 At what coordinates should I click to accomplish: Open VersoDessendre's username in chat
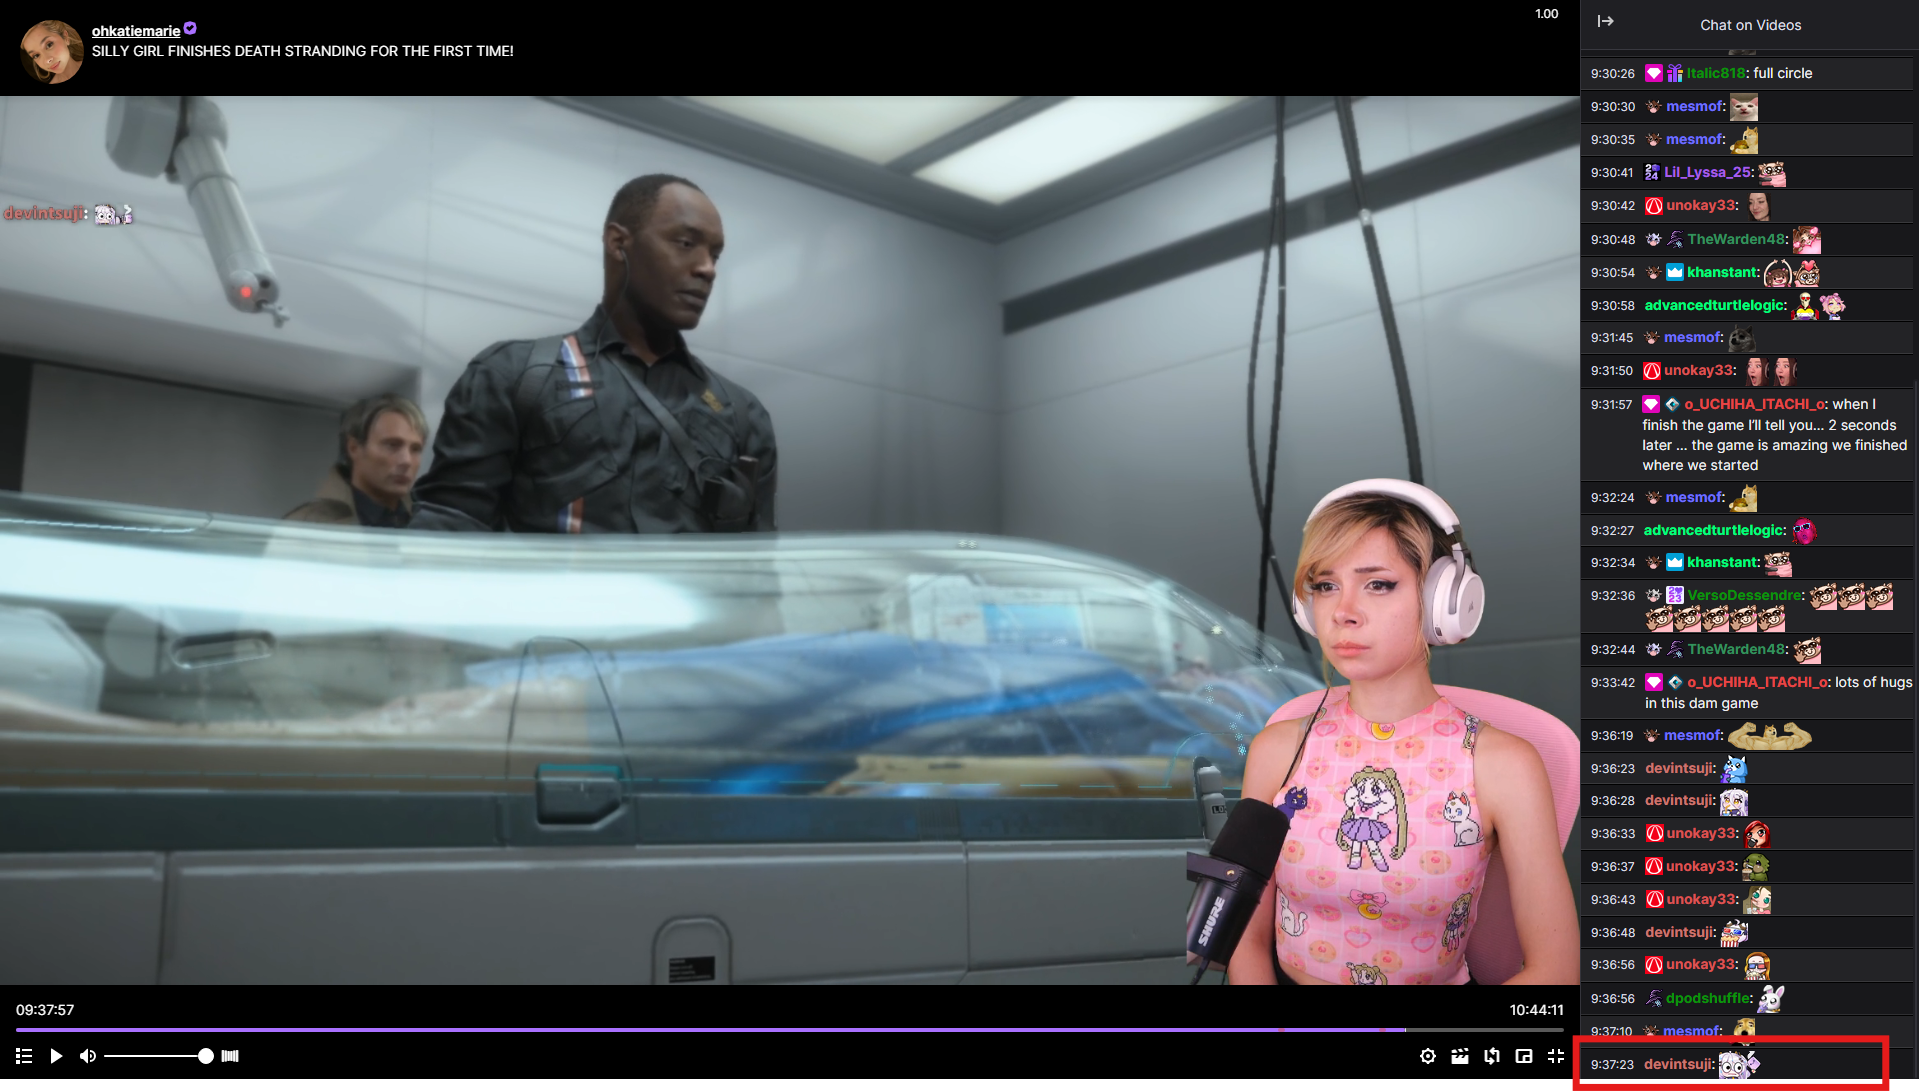coord(1745,595)
